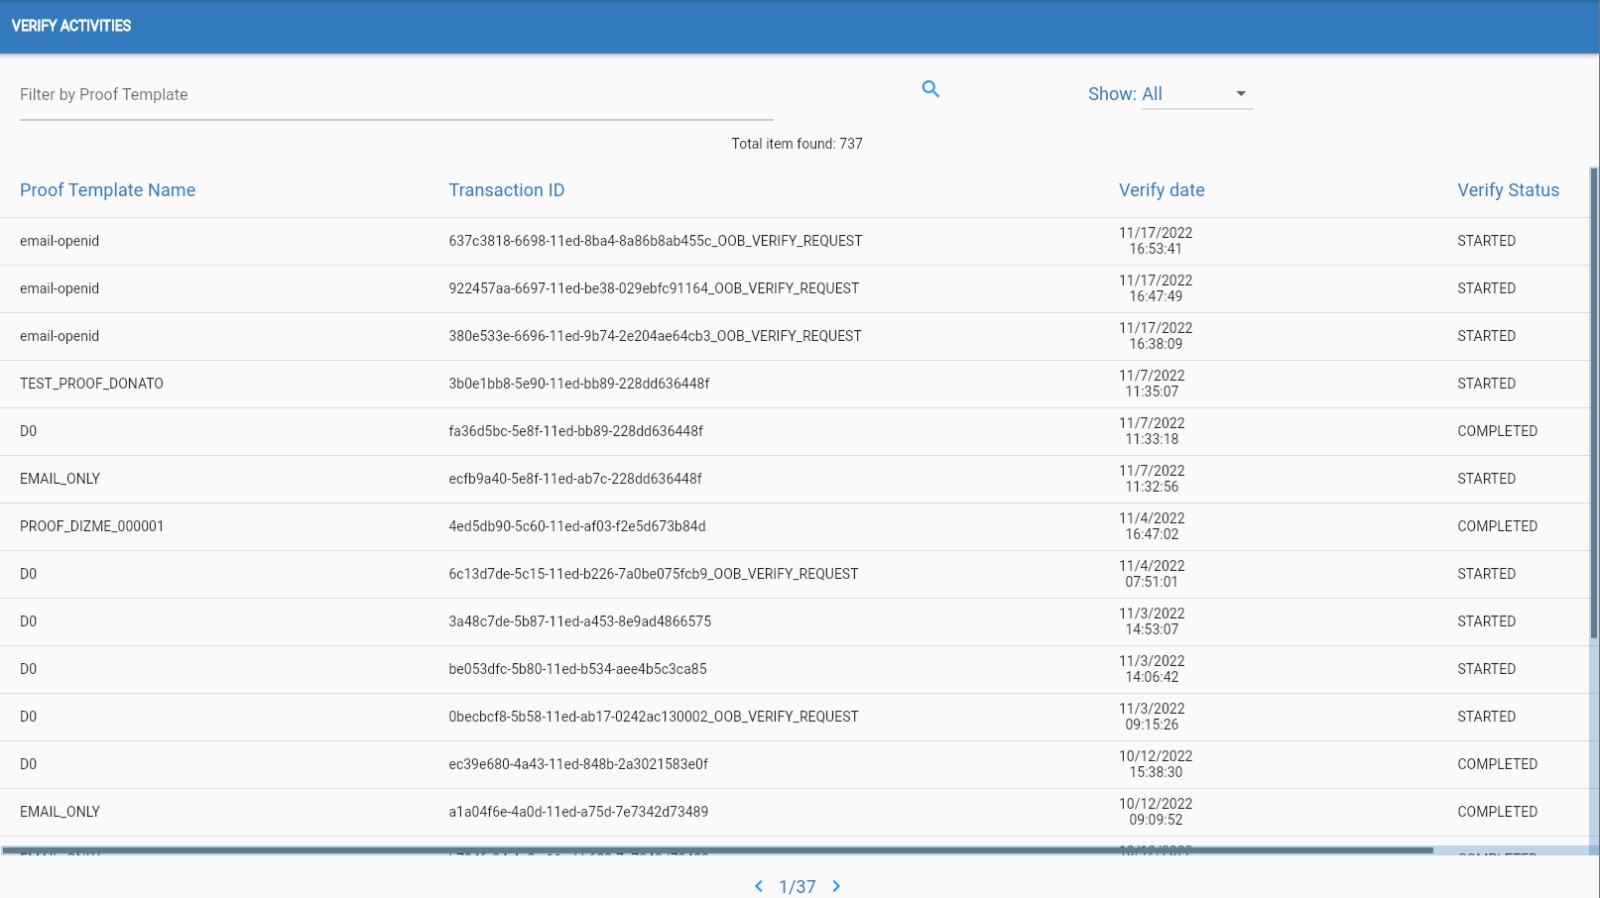
Task: Sort by Verify Status column header
Action: [1508, 190]
